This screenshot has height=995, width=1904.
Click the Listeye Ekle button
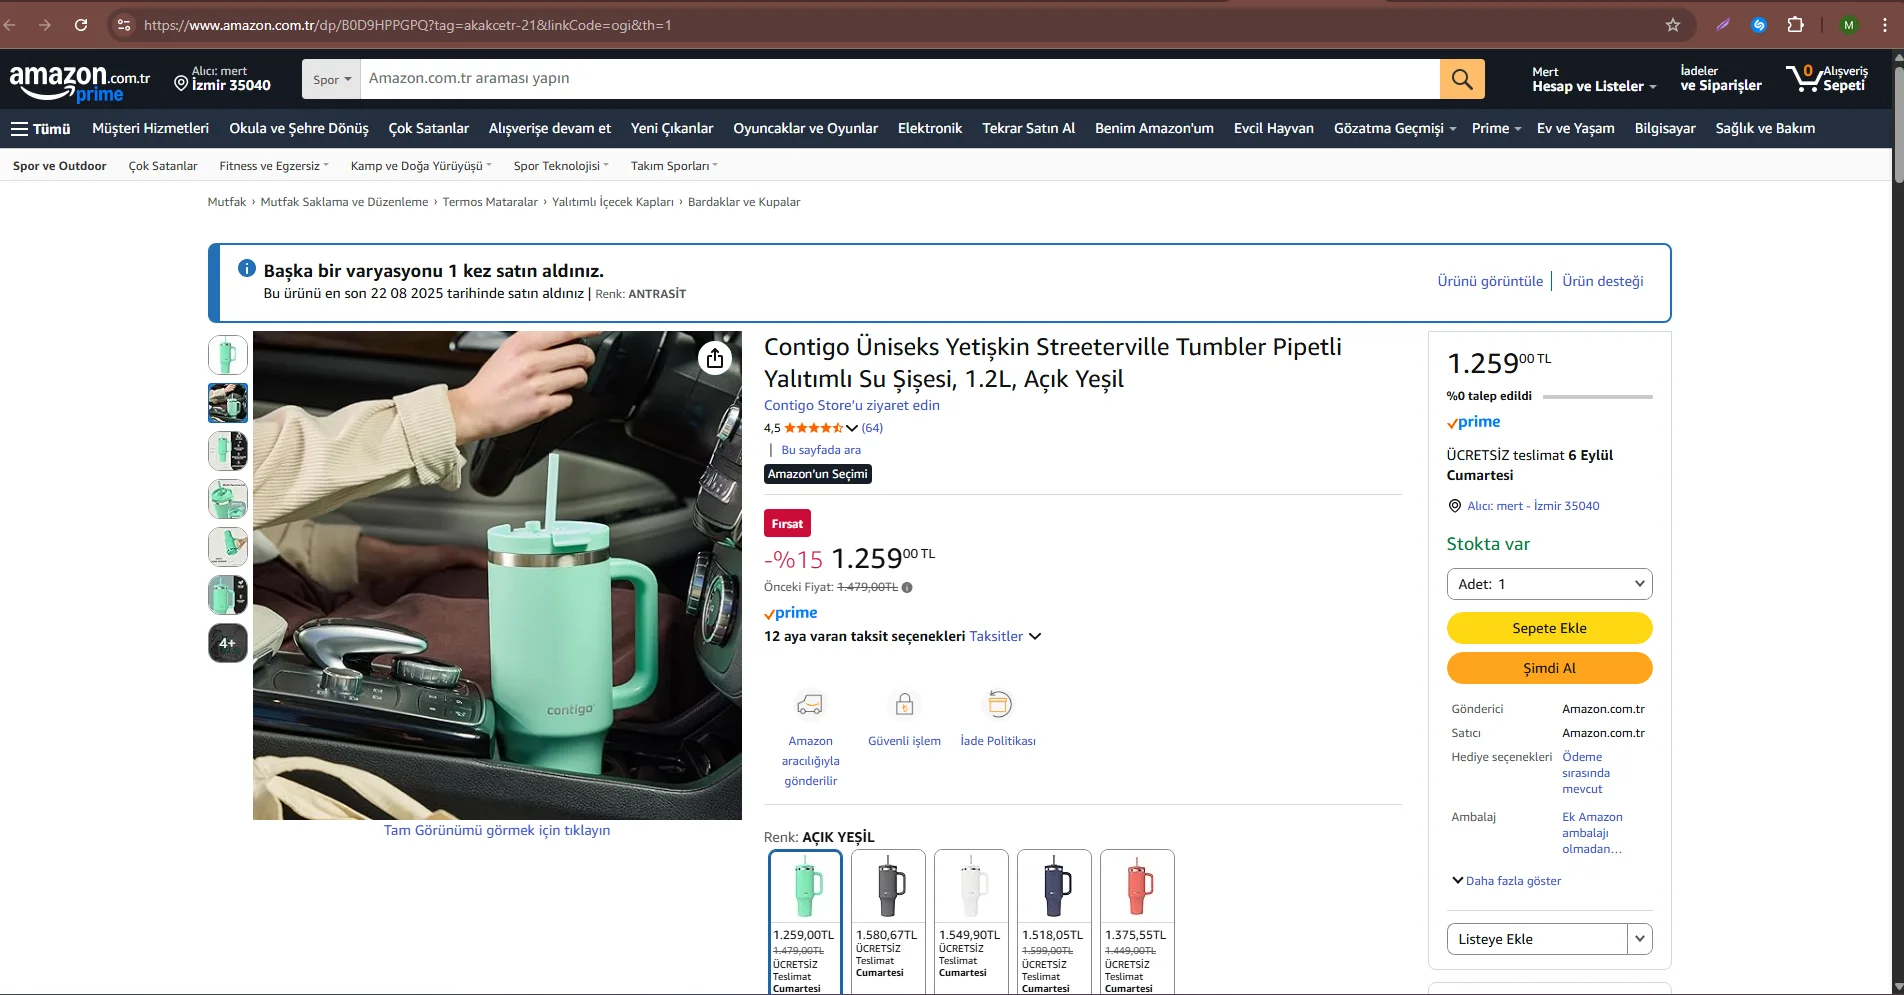[1537, 939]
